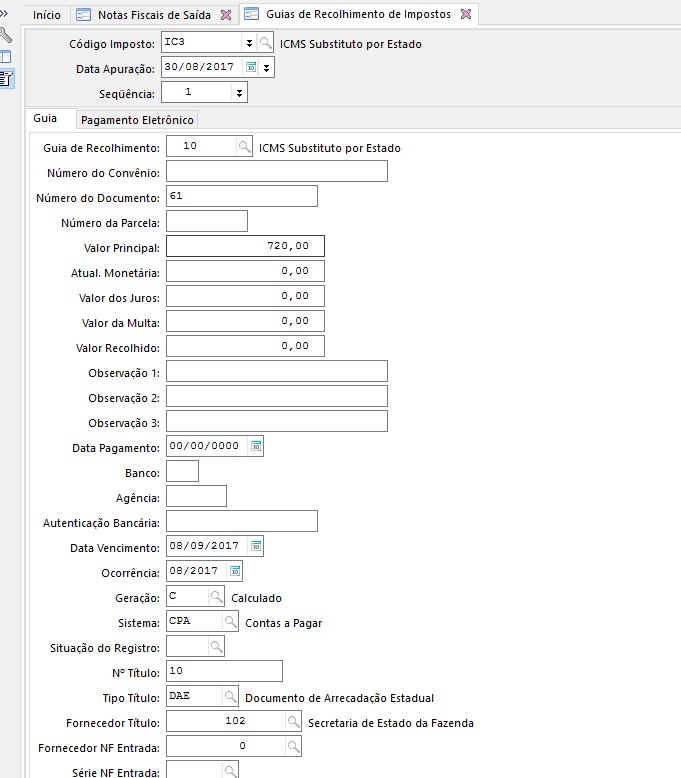Open calendar for Data Pagamento

click(256, 446)
